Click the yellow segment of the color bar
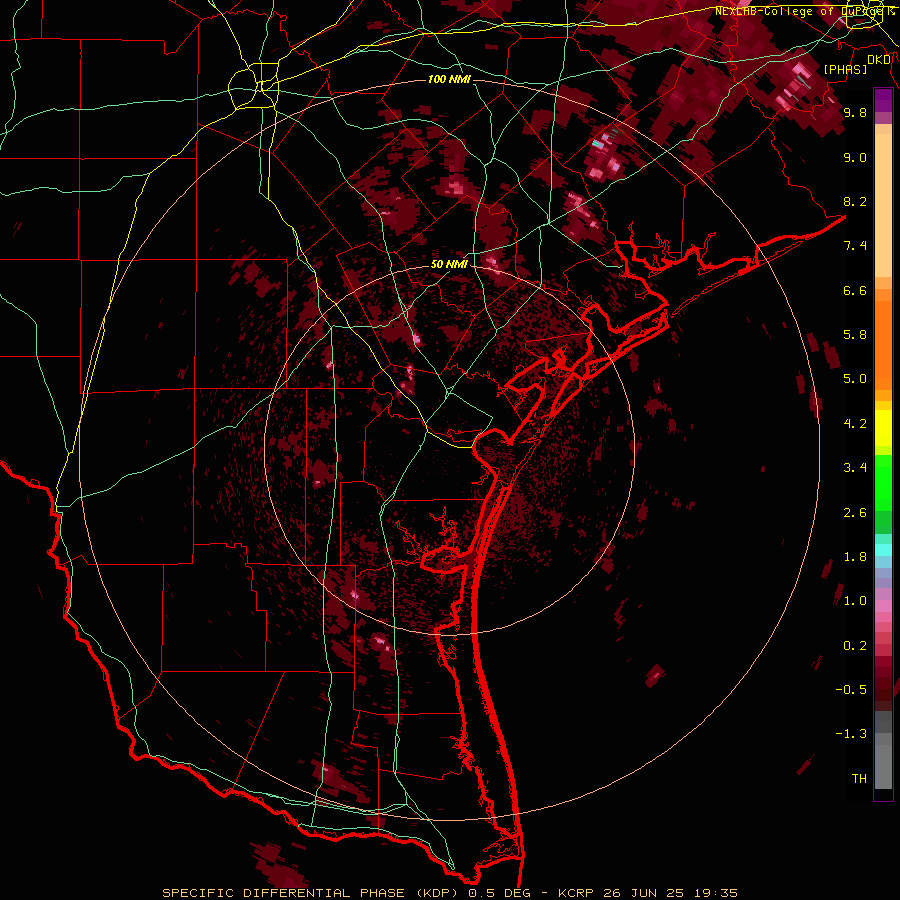 pyautogui.click(x=883, y=428)
